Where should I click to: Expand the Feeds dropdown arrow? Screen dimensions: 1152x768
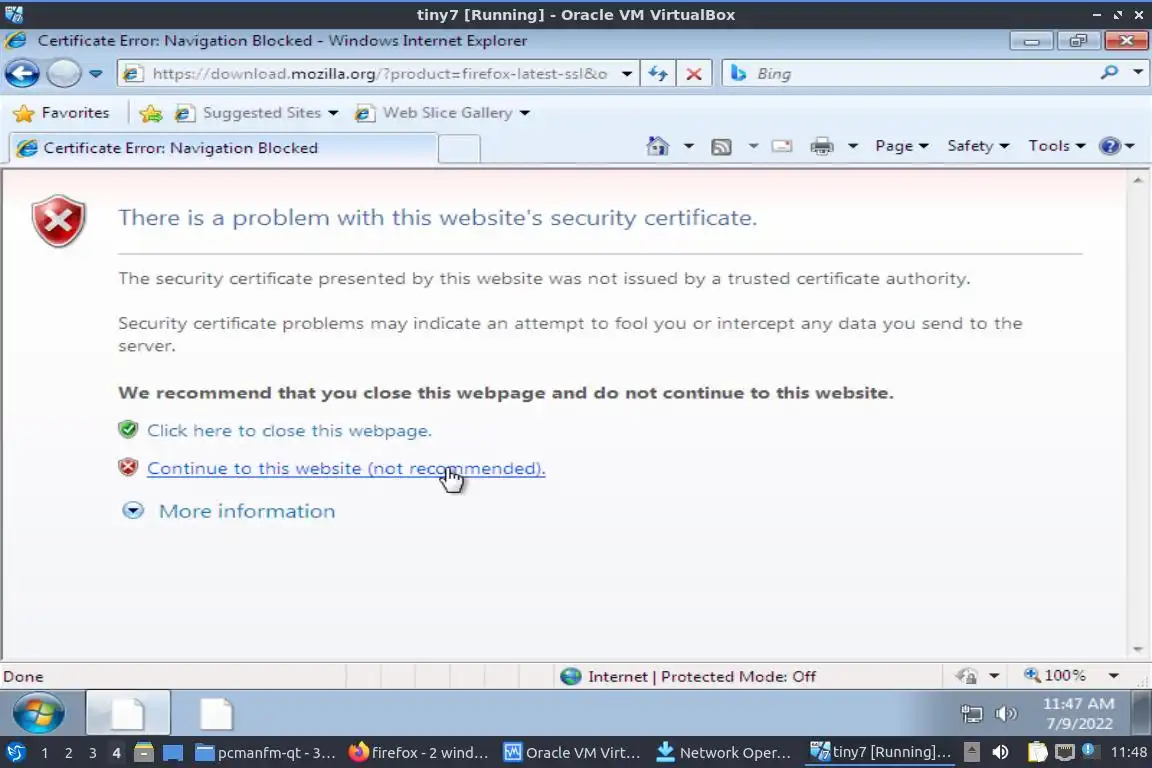pyautogui.click(x=753, y=146)
